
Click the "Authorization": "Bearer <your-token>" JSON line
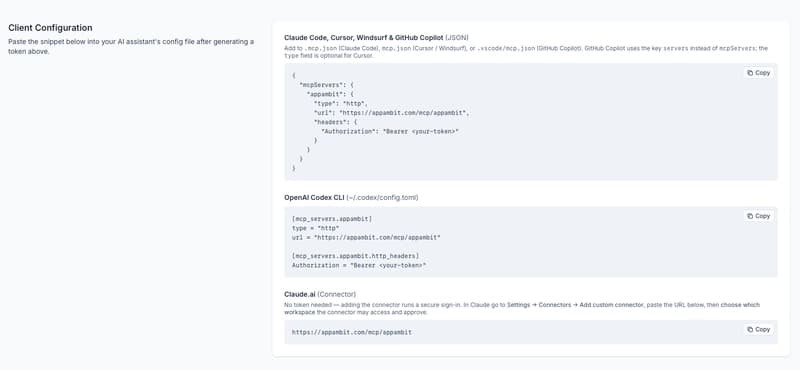[390, 131]
